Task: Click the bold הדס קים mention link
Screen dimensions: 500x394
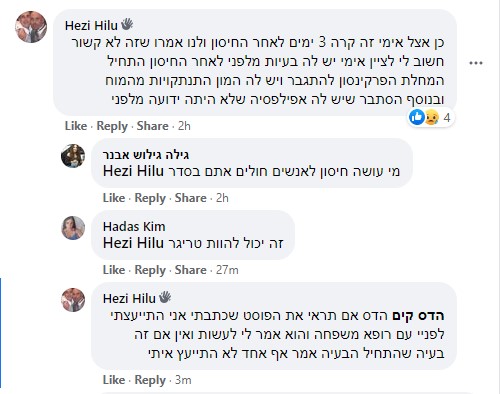Action: pos(418,315)
